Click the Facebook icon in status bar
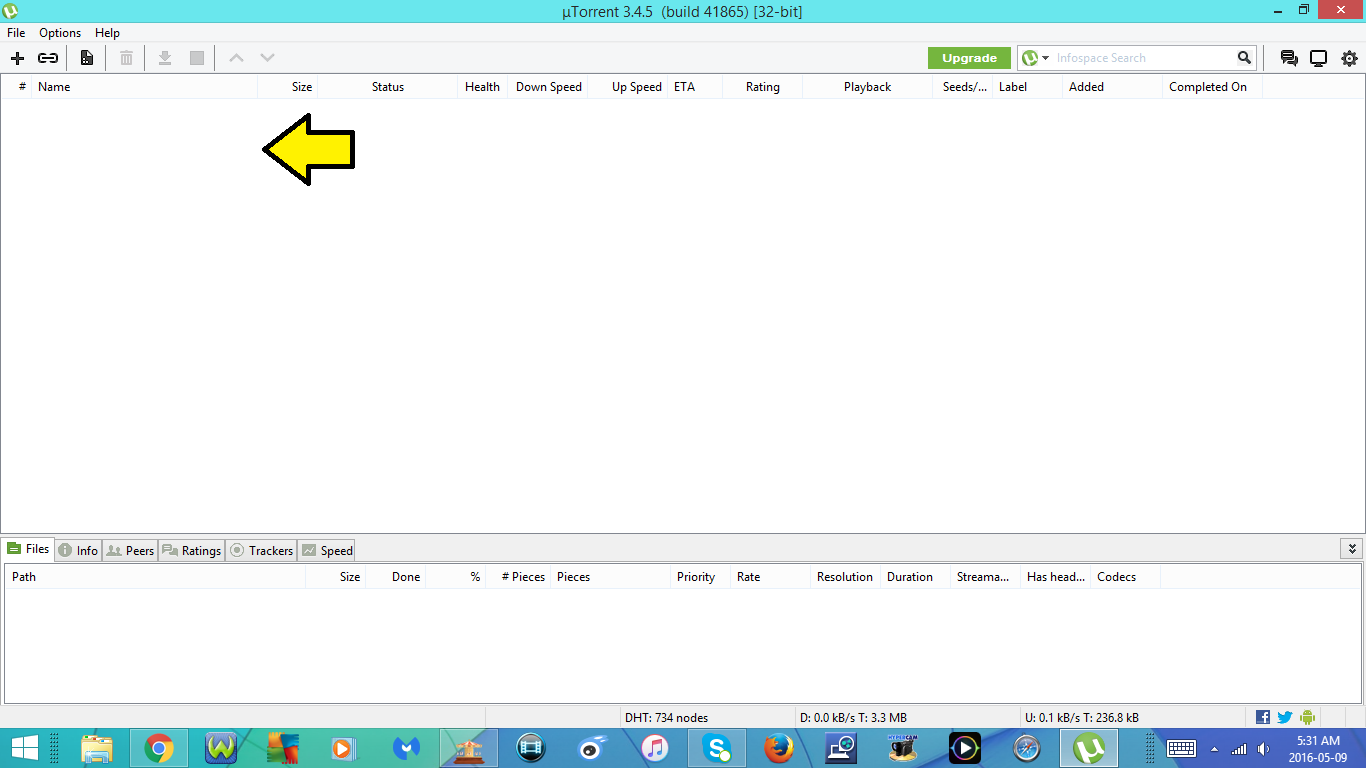Screen dimensions: 1366x768 pyautogui.click(x=1263, y=717)
